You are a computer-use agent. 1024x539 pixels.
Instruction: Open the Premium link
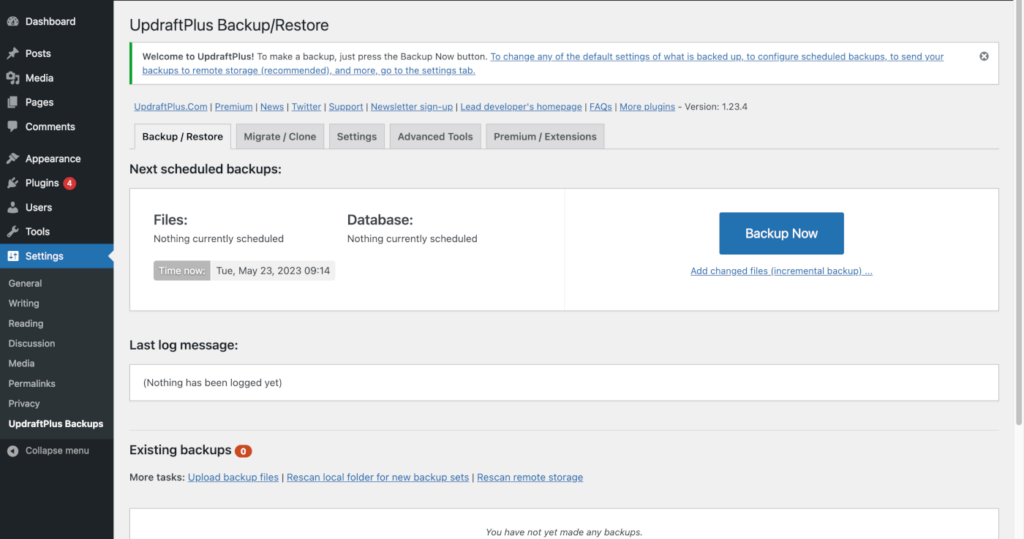point(233,106)
